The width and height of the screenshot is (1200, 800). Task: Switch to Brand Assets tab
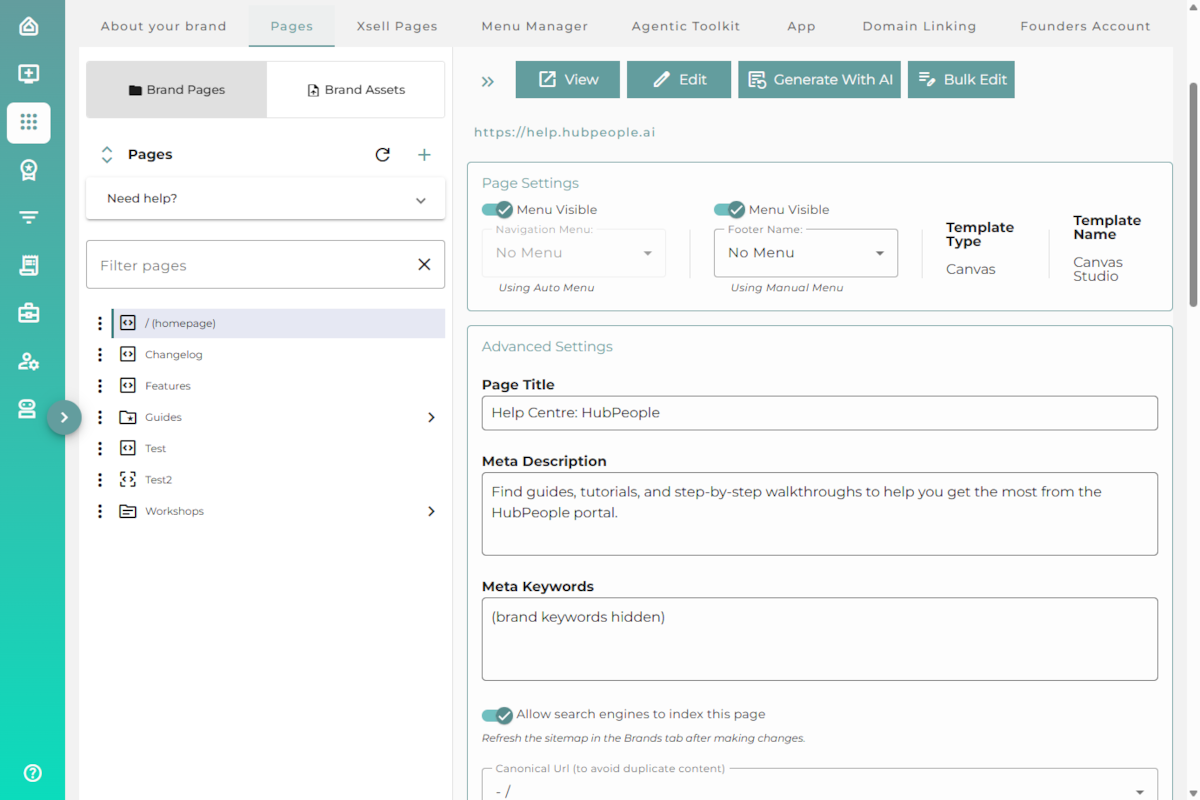point(356,90)
